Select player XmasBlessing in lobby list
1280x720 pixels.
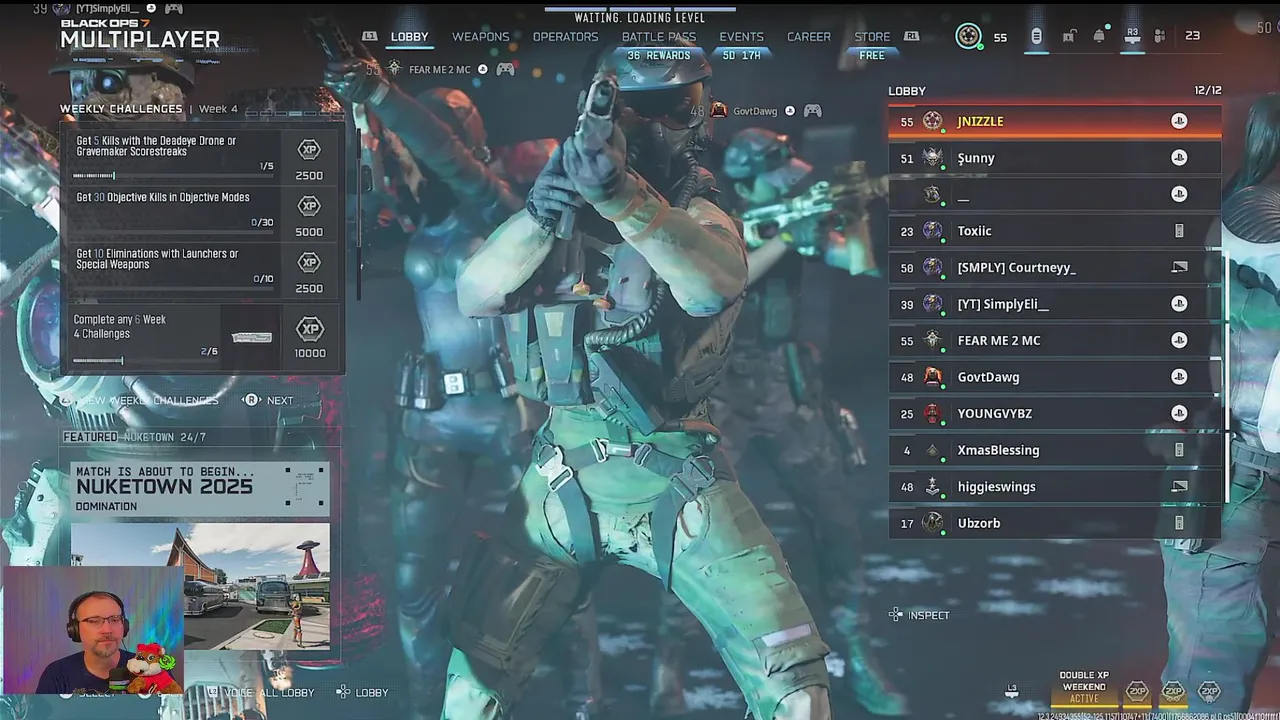pos(1055,450)
